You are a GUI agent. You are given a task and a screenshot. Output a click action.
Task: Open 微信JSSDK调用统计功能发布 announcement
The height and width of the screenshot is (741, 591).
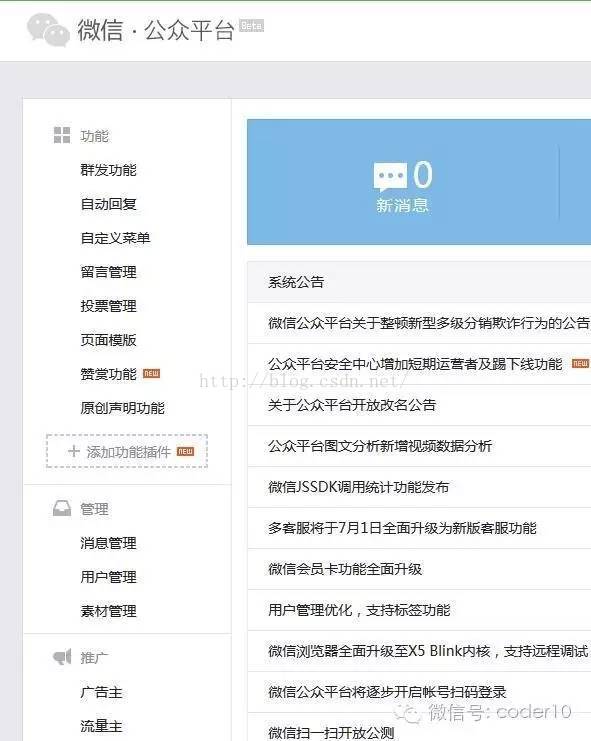(359, 487)
